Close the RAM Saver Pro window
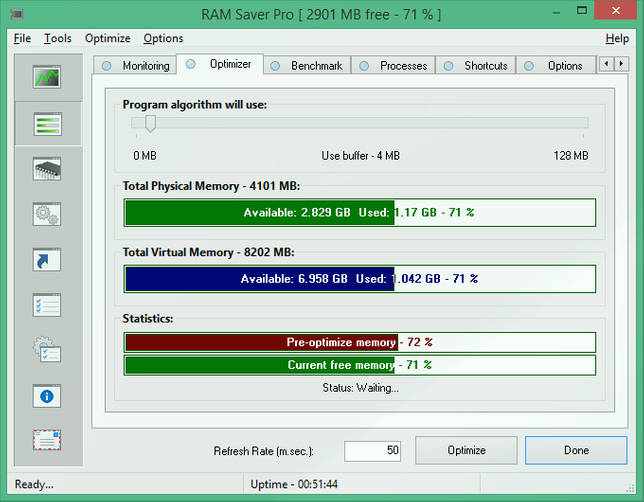 click(615, 10)
